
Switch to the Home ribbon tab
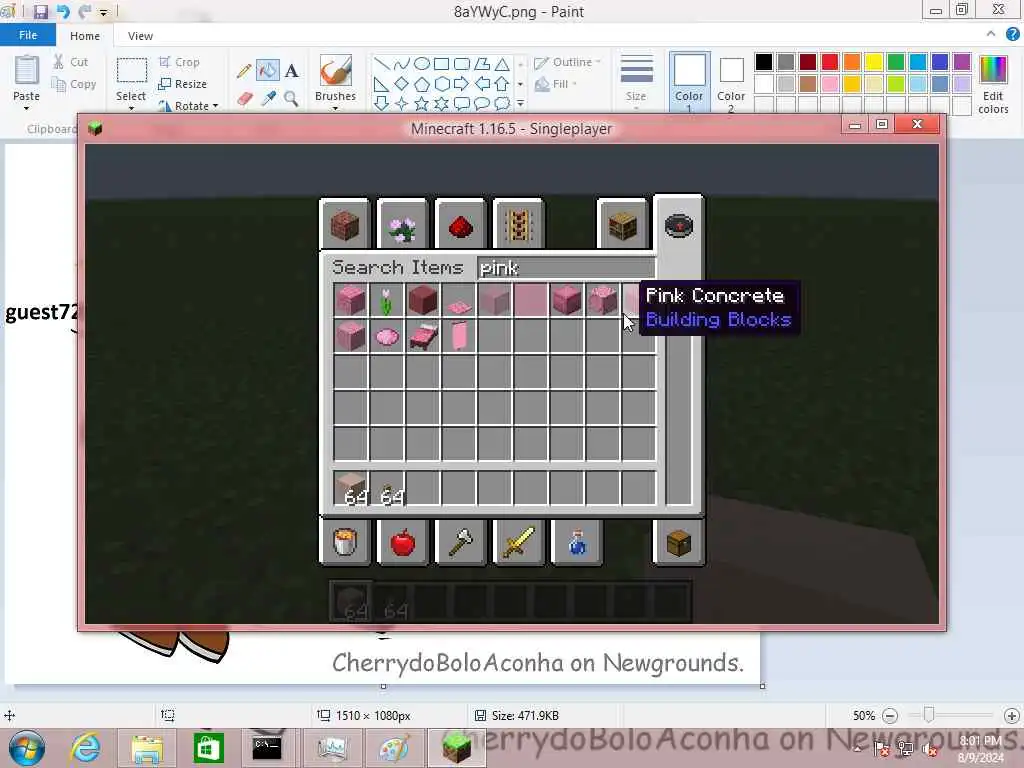(85, 36)
